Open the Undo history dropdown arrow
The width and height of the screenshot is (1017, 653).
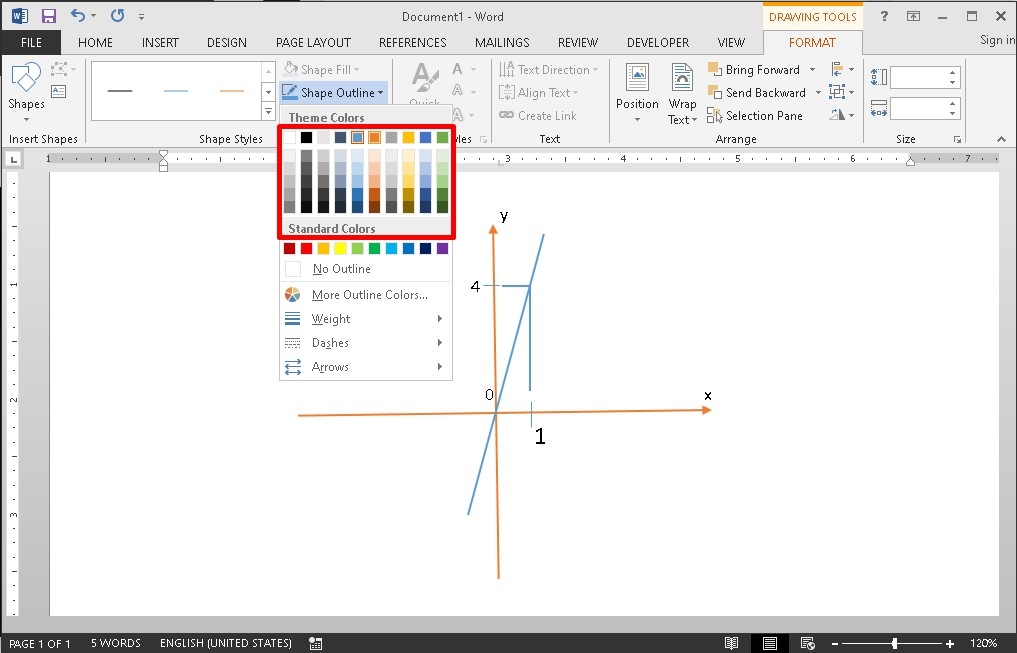[x=93, y=16]
